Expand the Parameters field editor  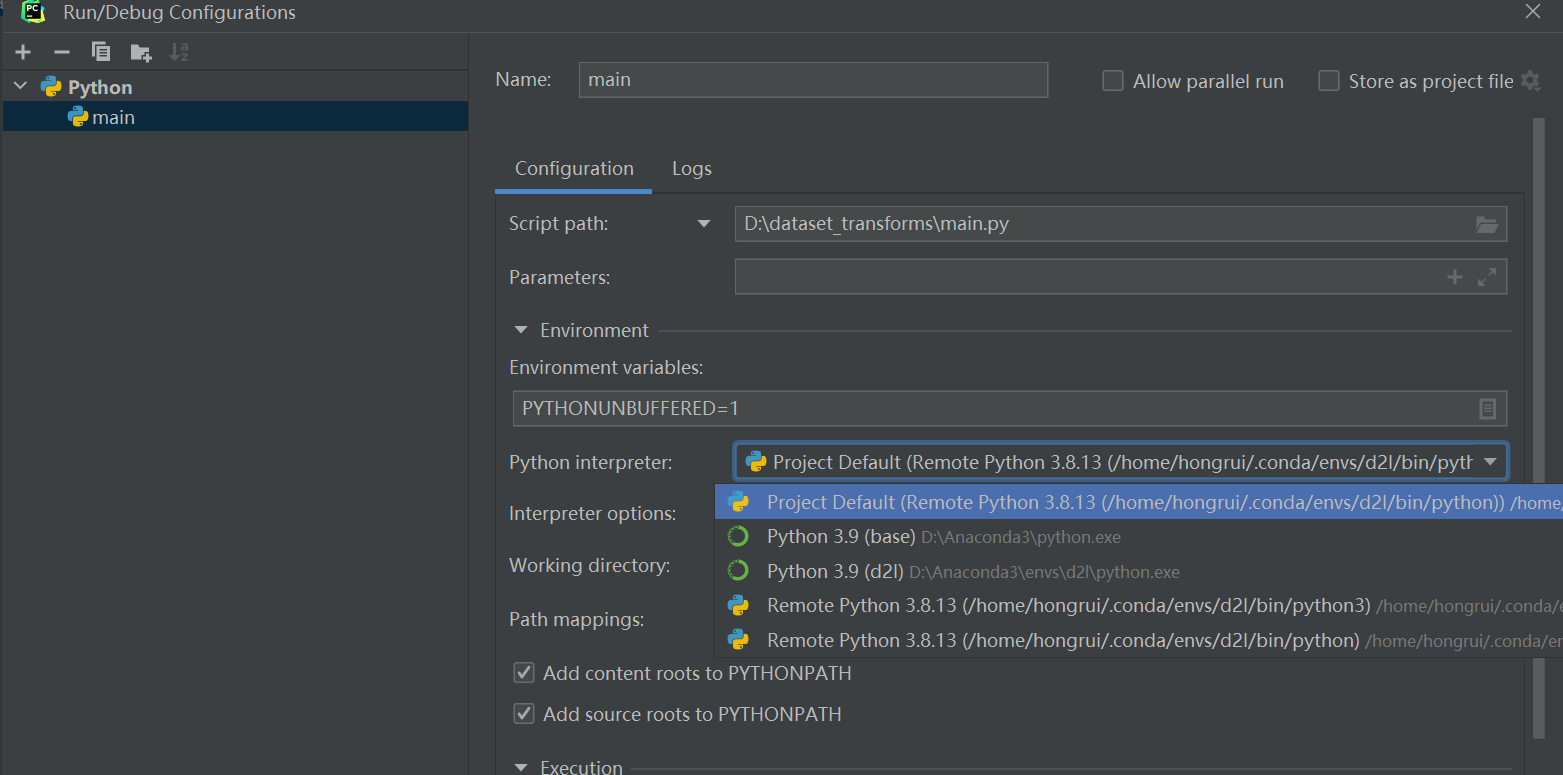click(1487, 277)
